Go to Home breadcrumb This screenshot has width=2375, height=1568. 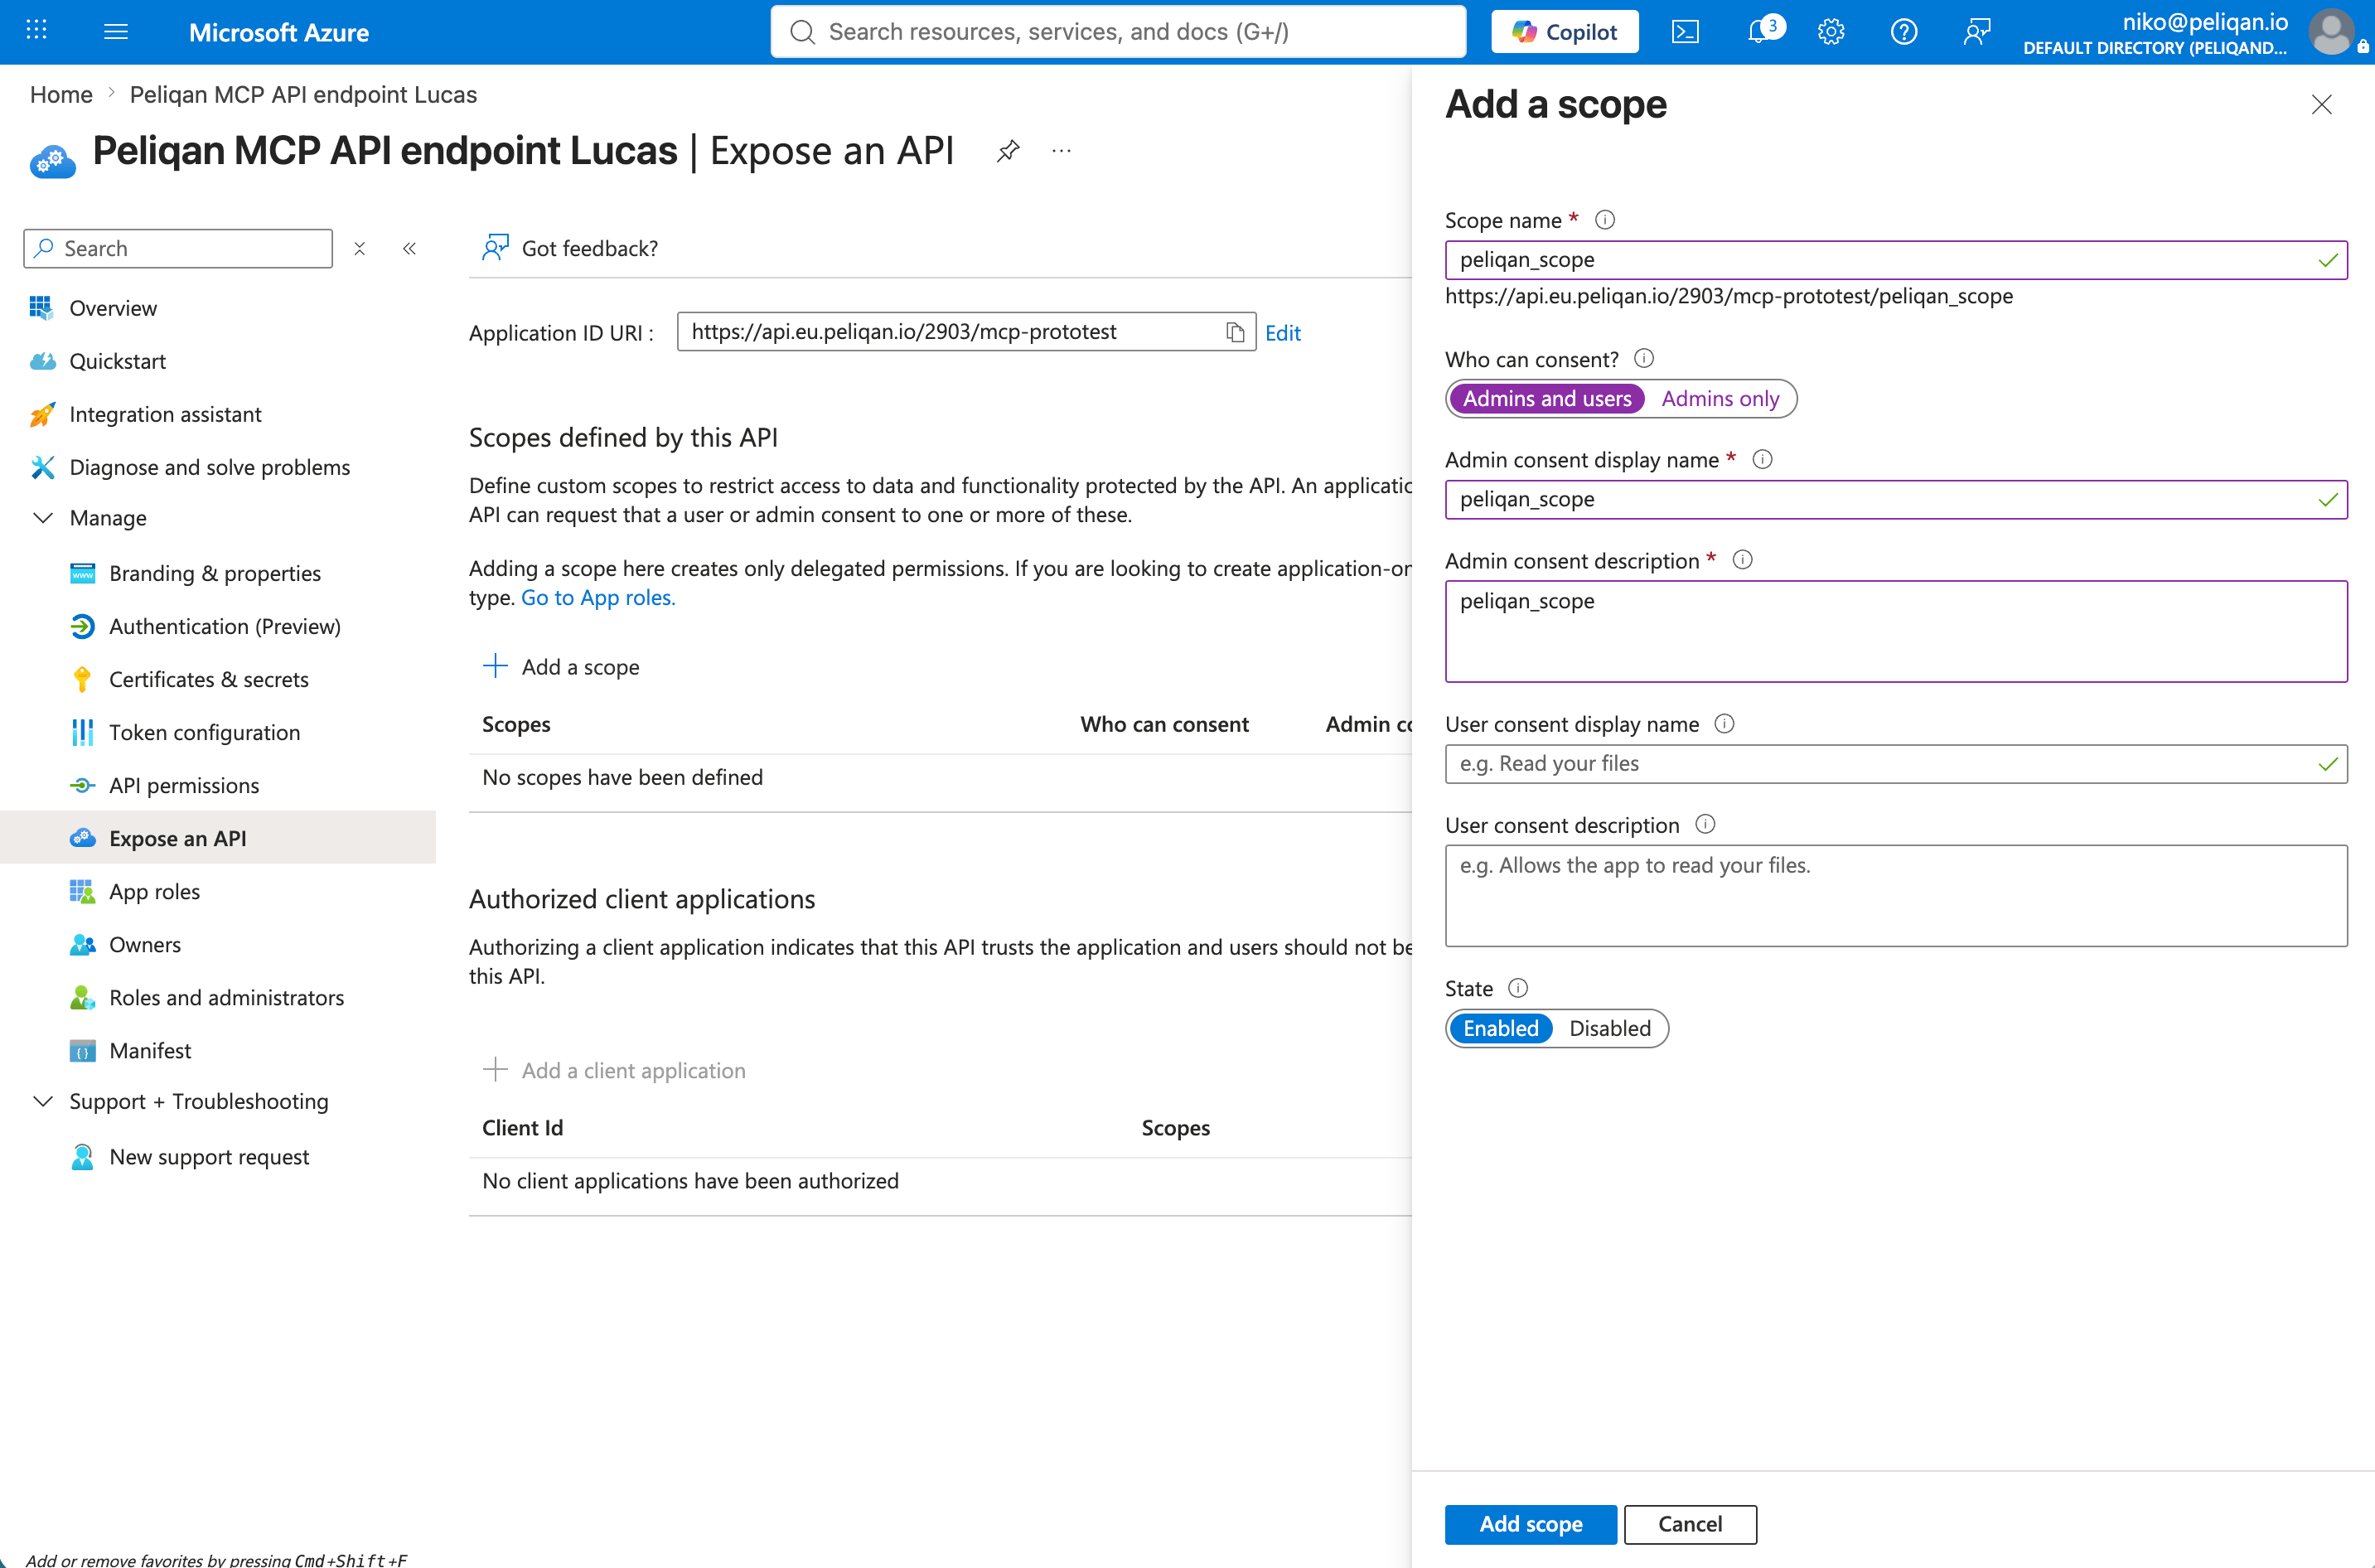point(61,94)
